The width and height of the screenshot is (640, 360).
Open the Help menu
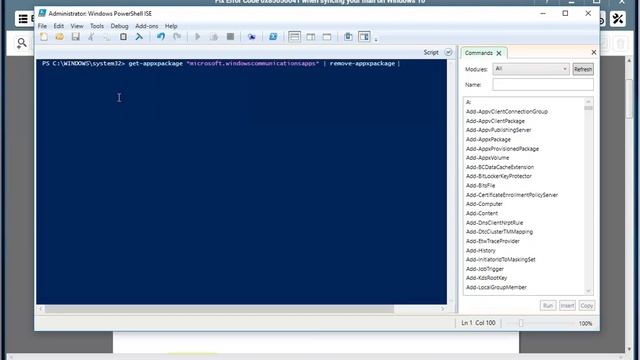click(171, 26)
